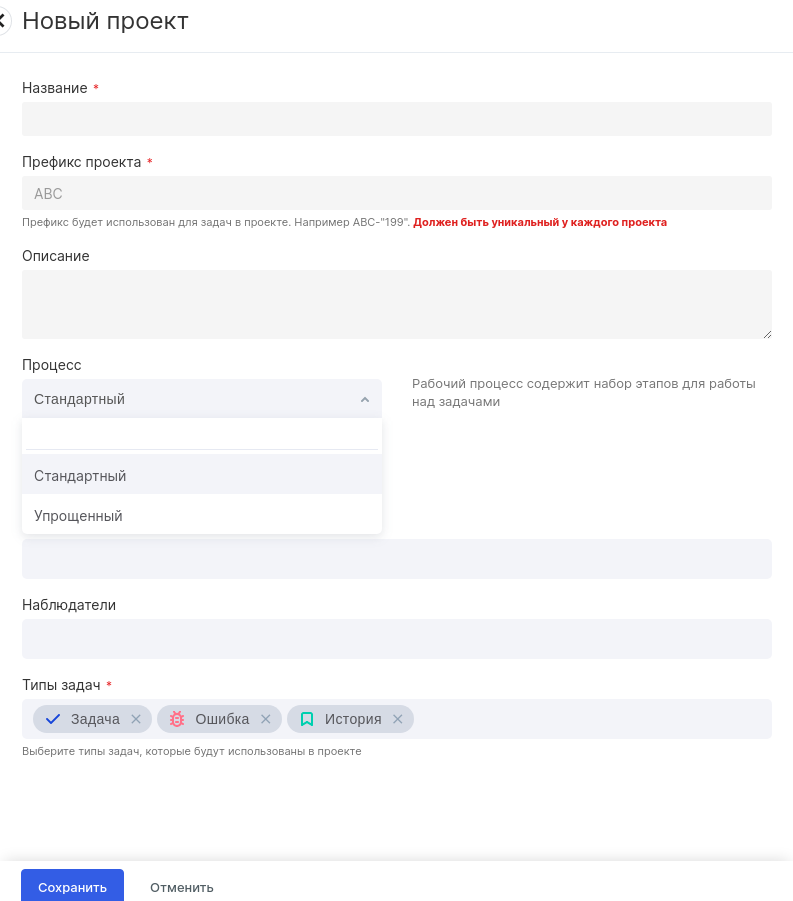Save the project with Сохранить
This screenshot has height=901, width=793.
(x=72, y=886)
